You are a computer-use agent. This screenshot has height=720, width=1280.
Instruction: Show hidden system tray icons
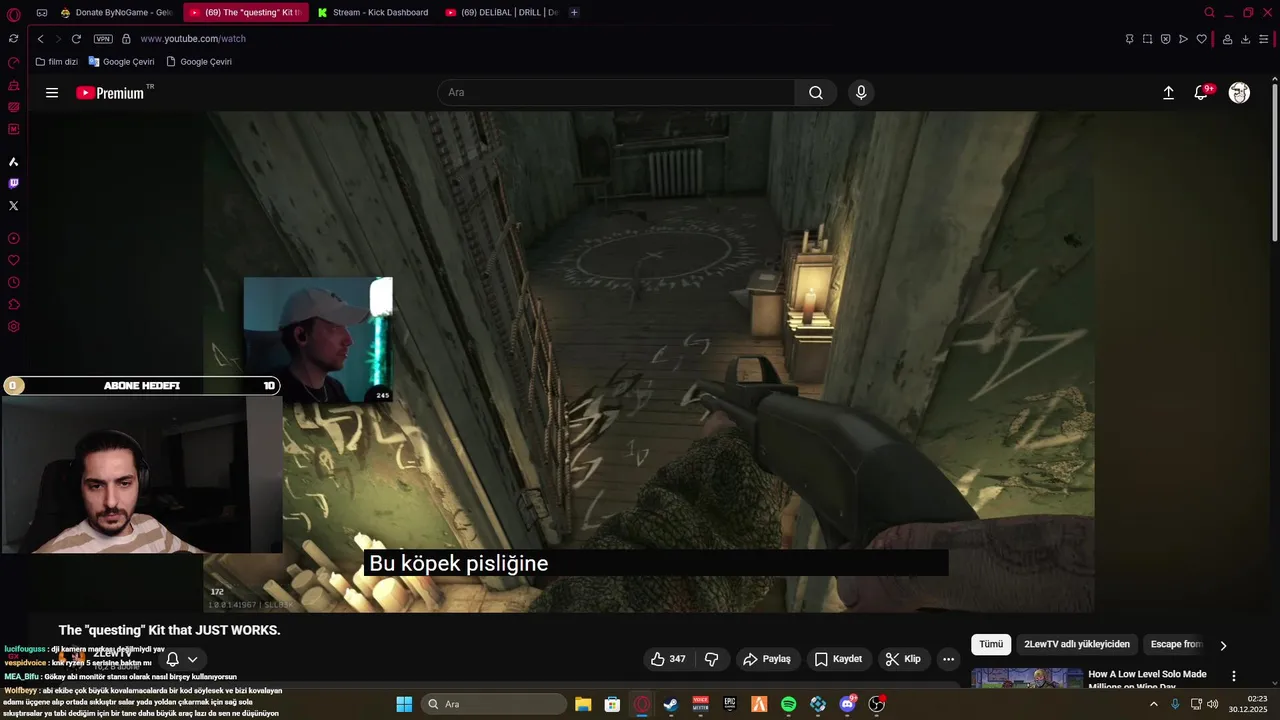tap(1153, 705)
